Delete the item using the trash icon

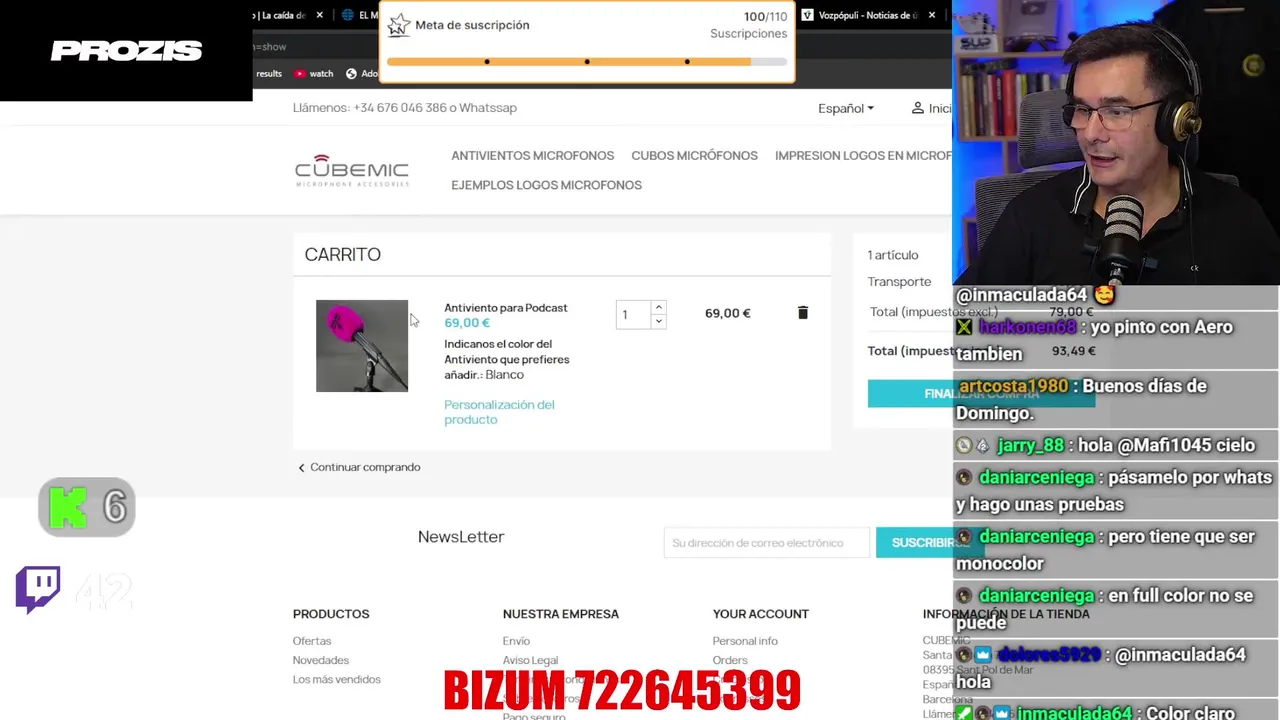click(802, 313)
